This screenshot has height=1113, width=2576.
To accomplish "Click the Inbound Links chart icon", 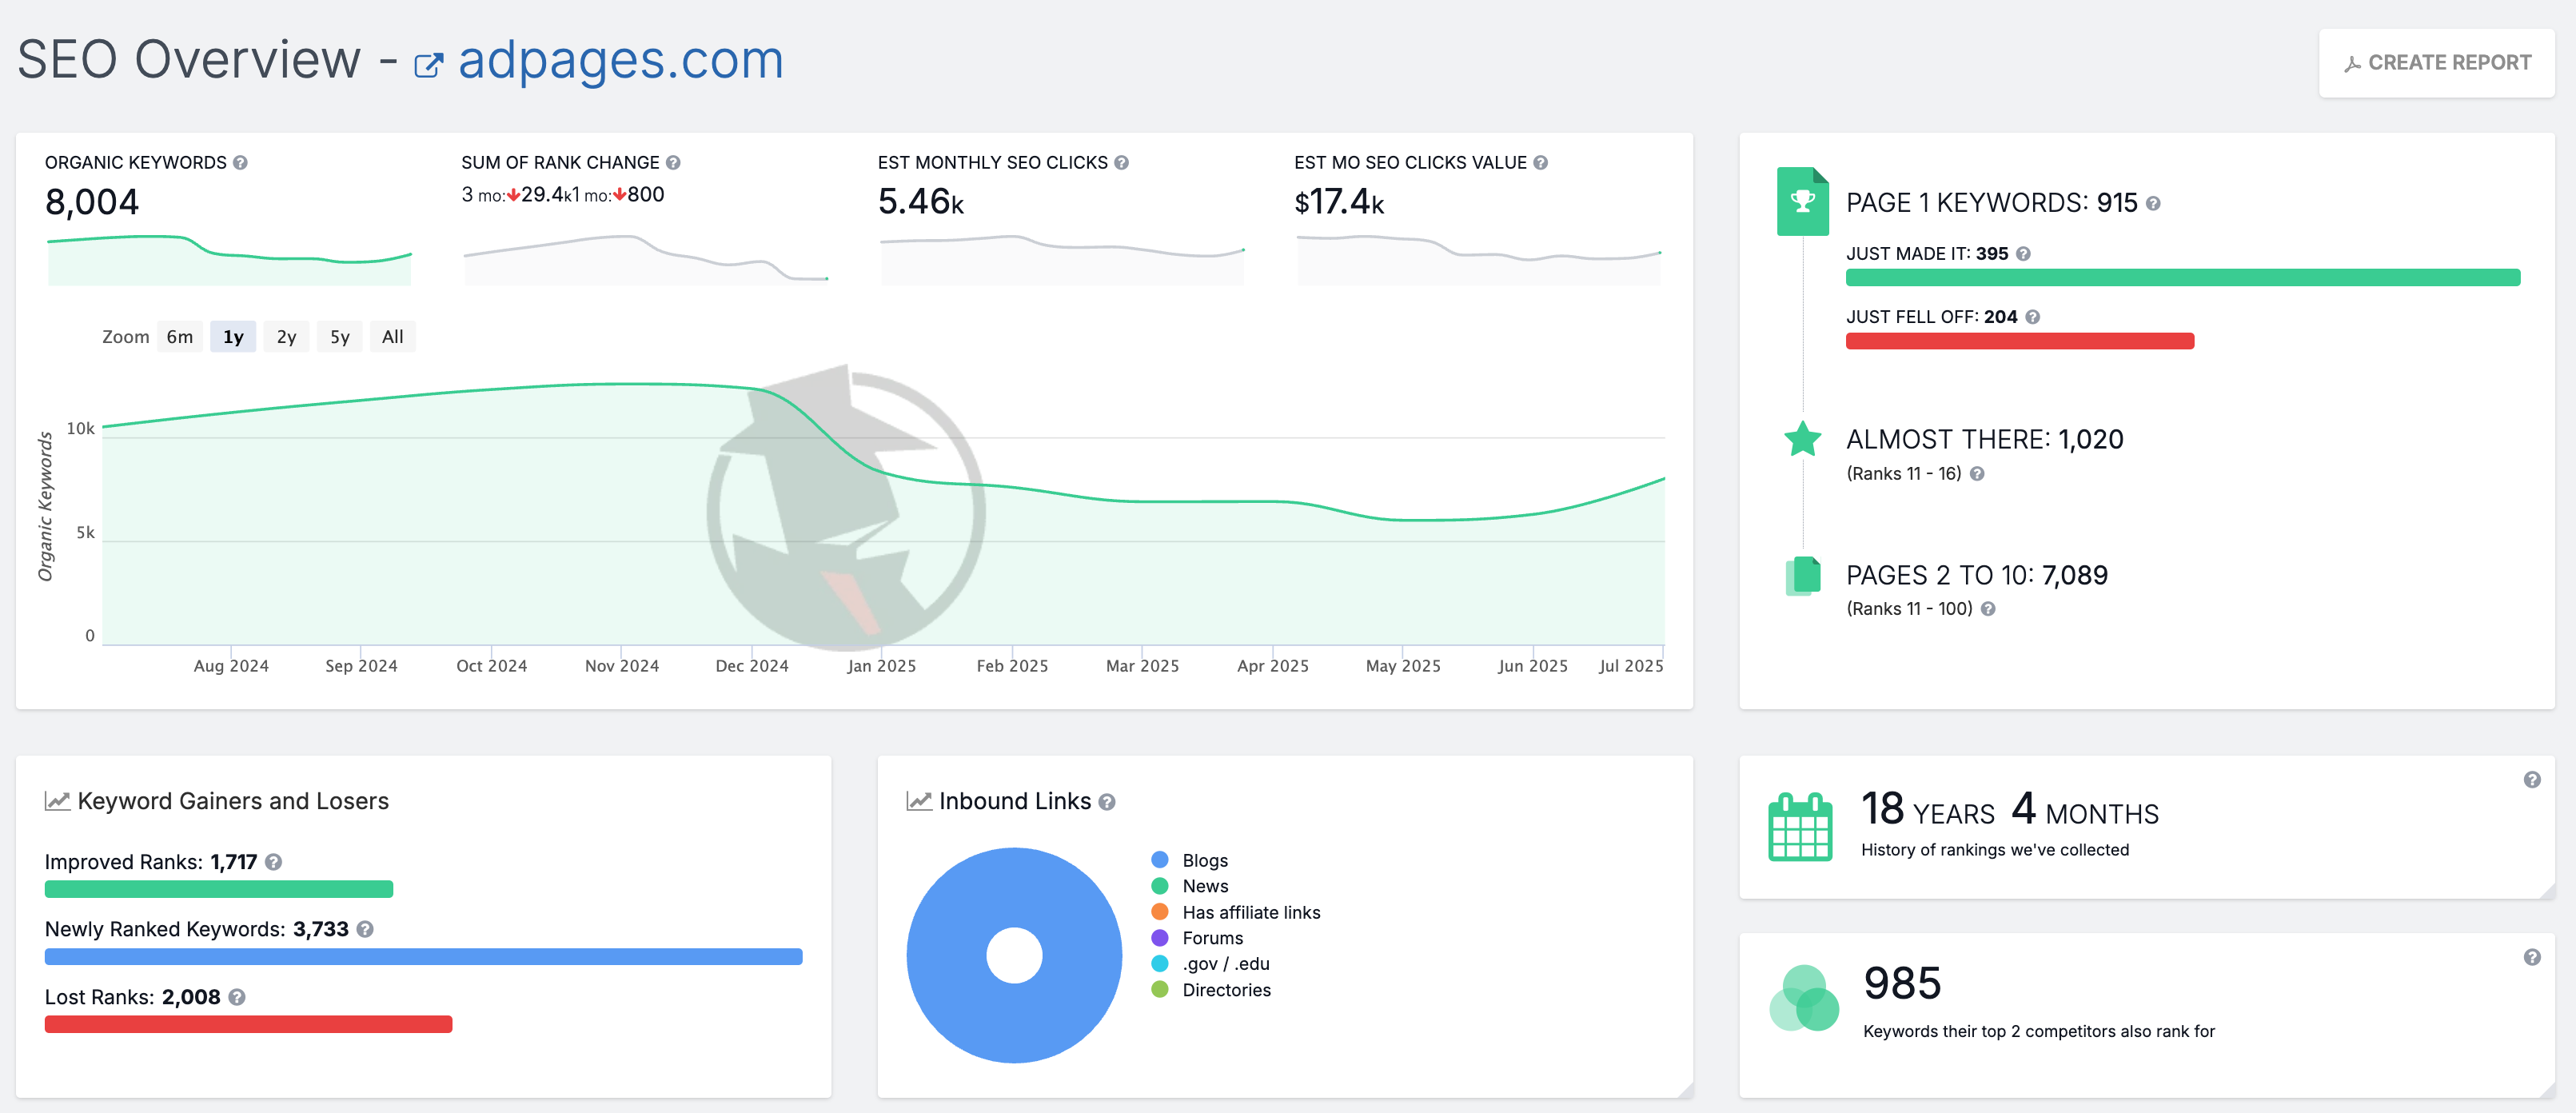I will coord(919,801).
